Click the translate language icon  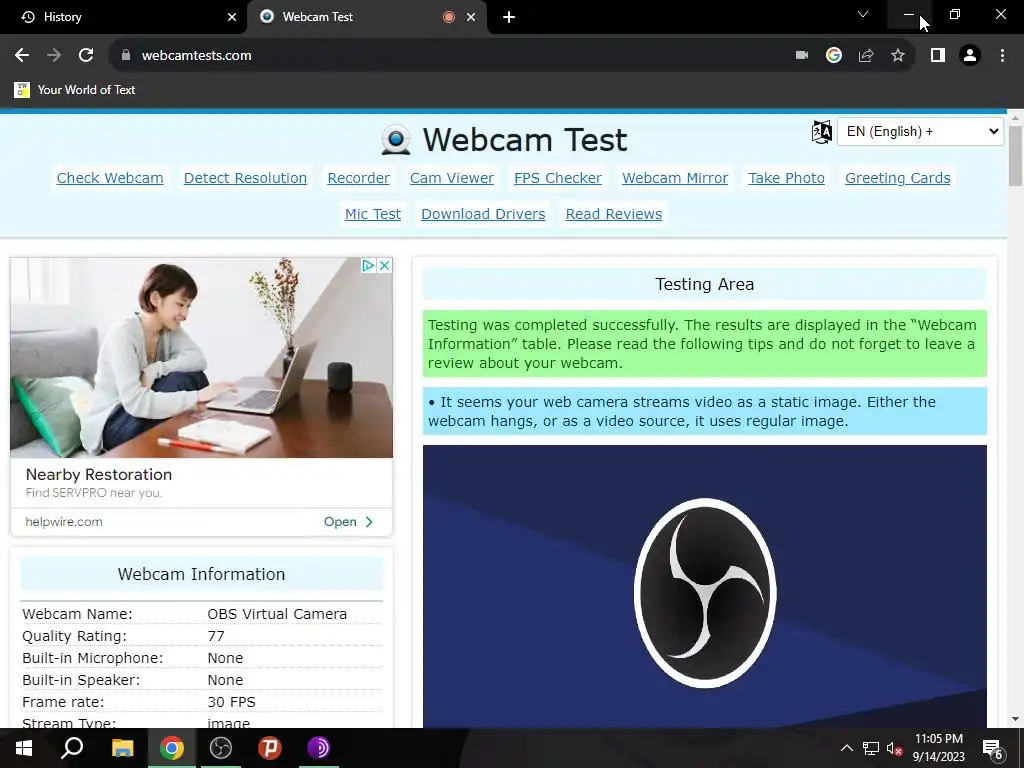coord(822,132)
